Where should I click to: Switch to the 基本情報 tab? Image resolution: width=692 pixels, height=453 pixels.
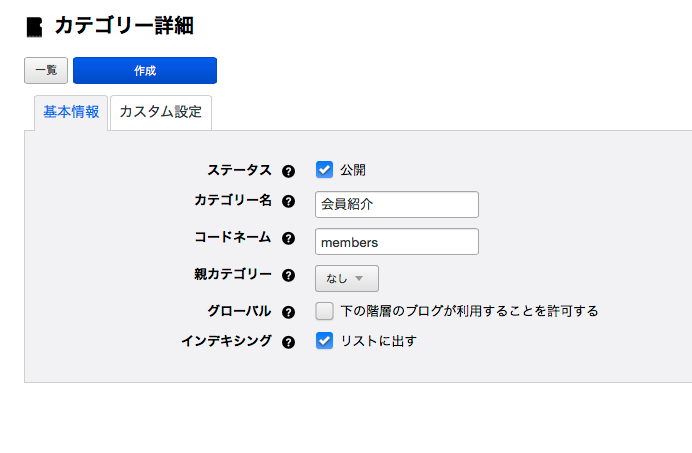pyautogui.click(x=71, y=112)
